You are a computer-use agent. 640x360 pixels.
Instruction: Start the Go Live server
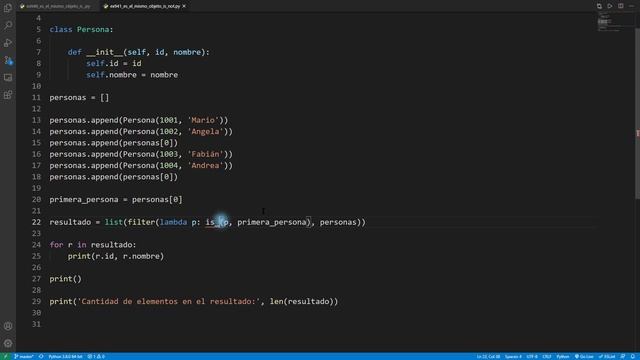[x=584, y=357]
